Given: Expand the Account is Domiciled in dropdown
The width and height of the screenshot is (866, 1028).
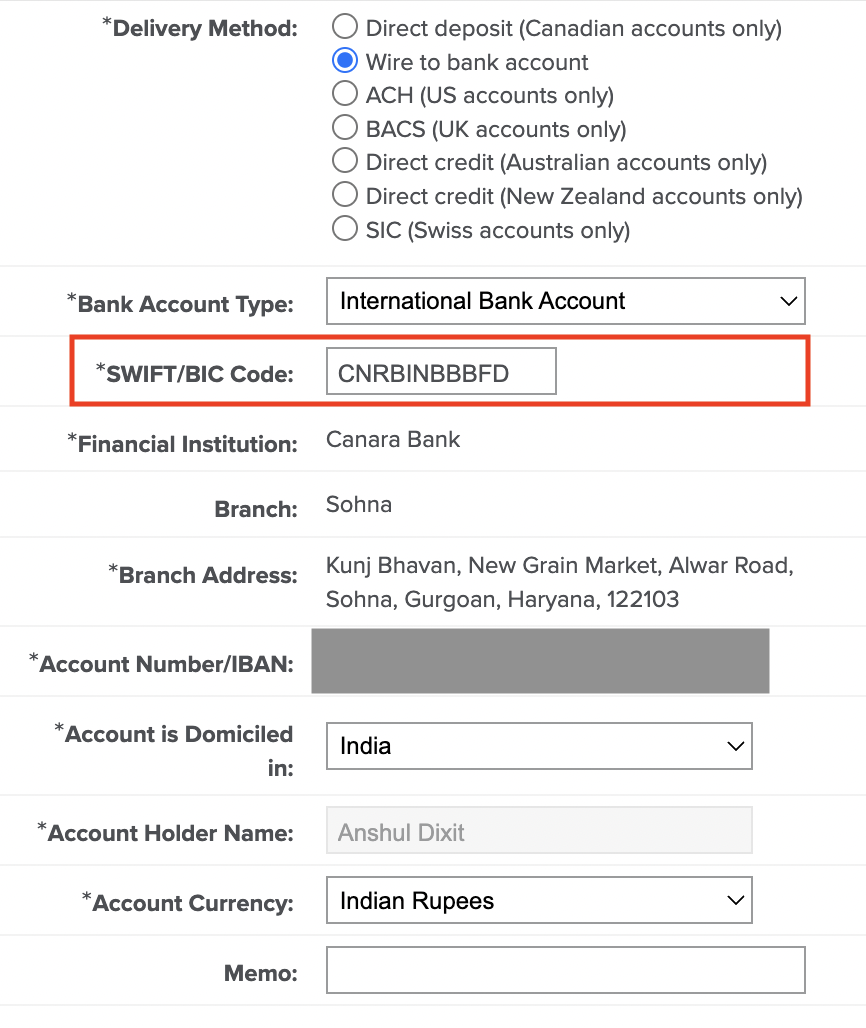Looking at the screenshot, I should pos(538,746).
